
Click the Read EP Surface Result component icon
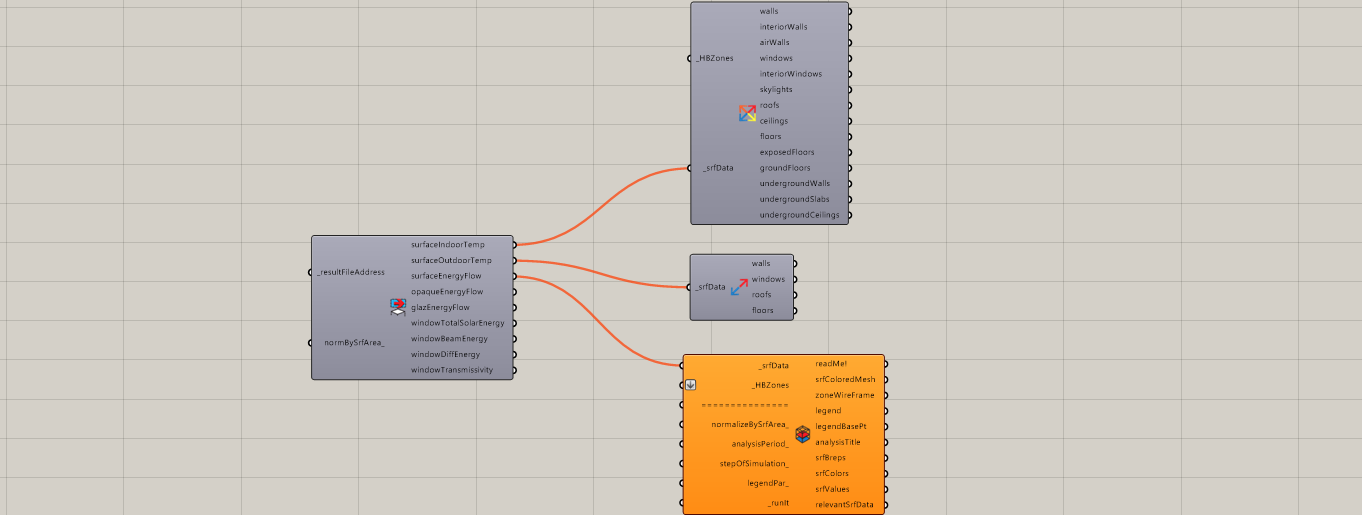[398, 307]
